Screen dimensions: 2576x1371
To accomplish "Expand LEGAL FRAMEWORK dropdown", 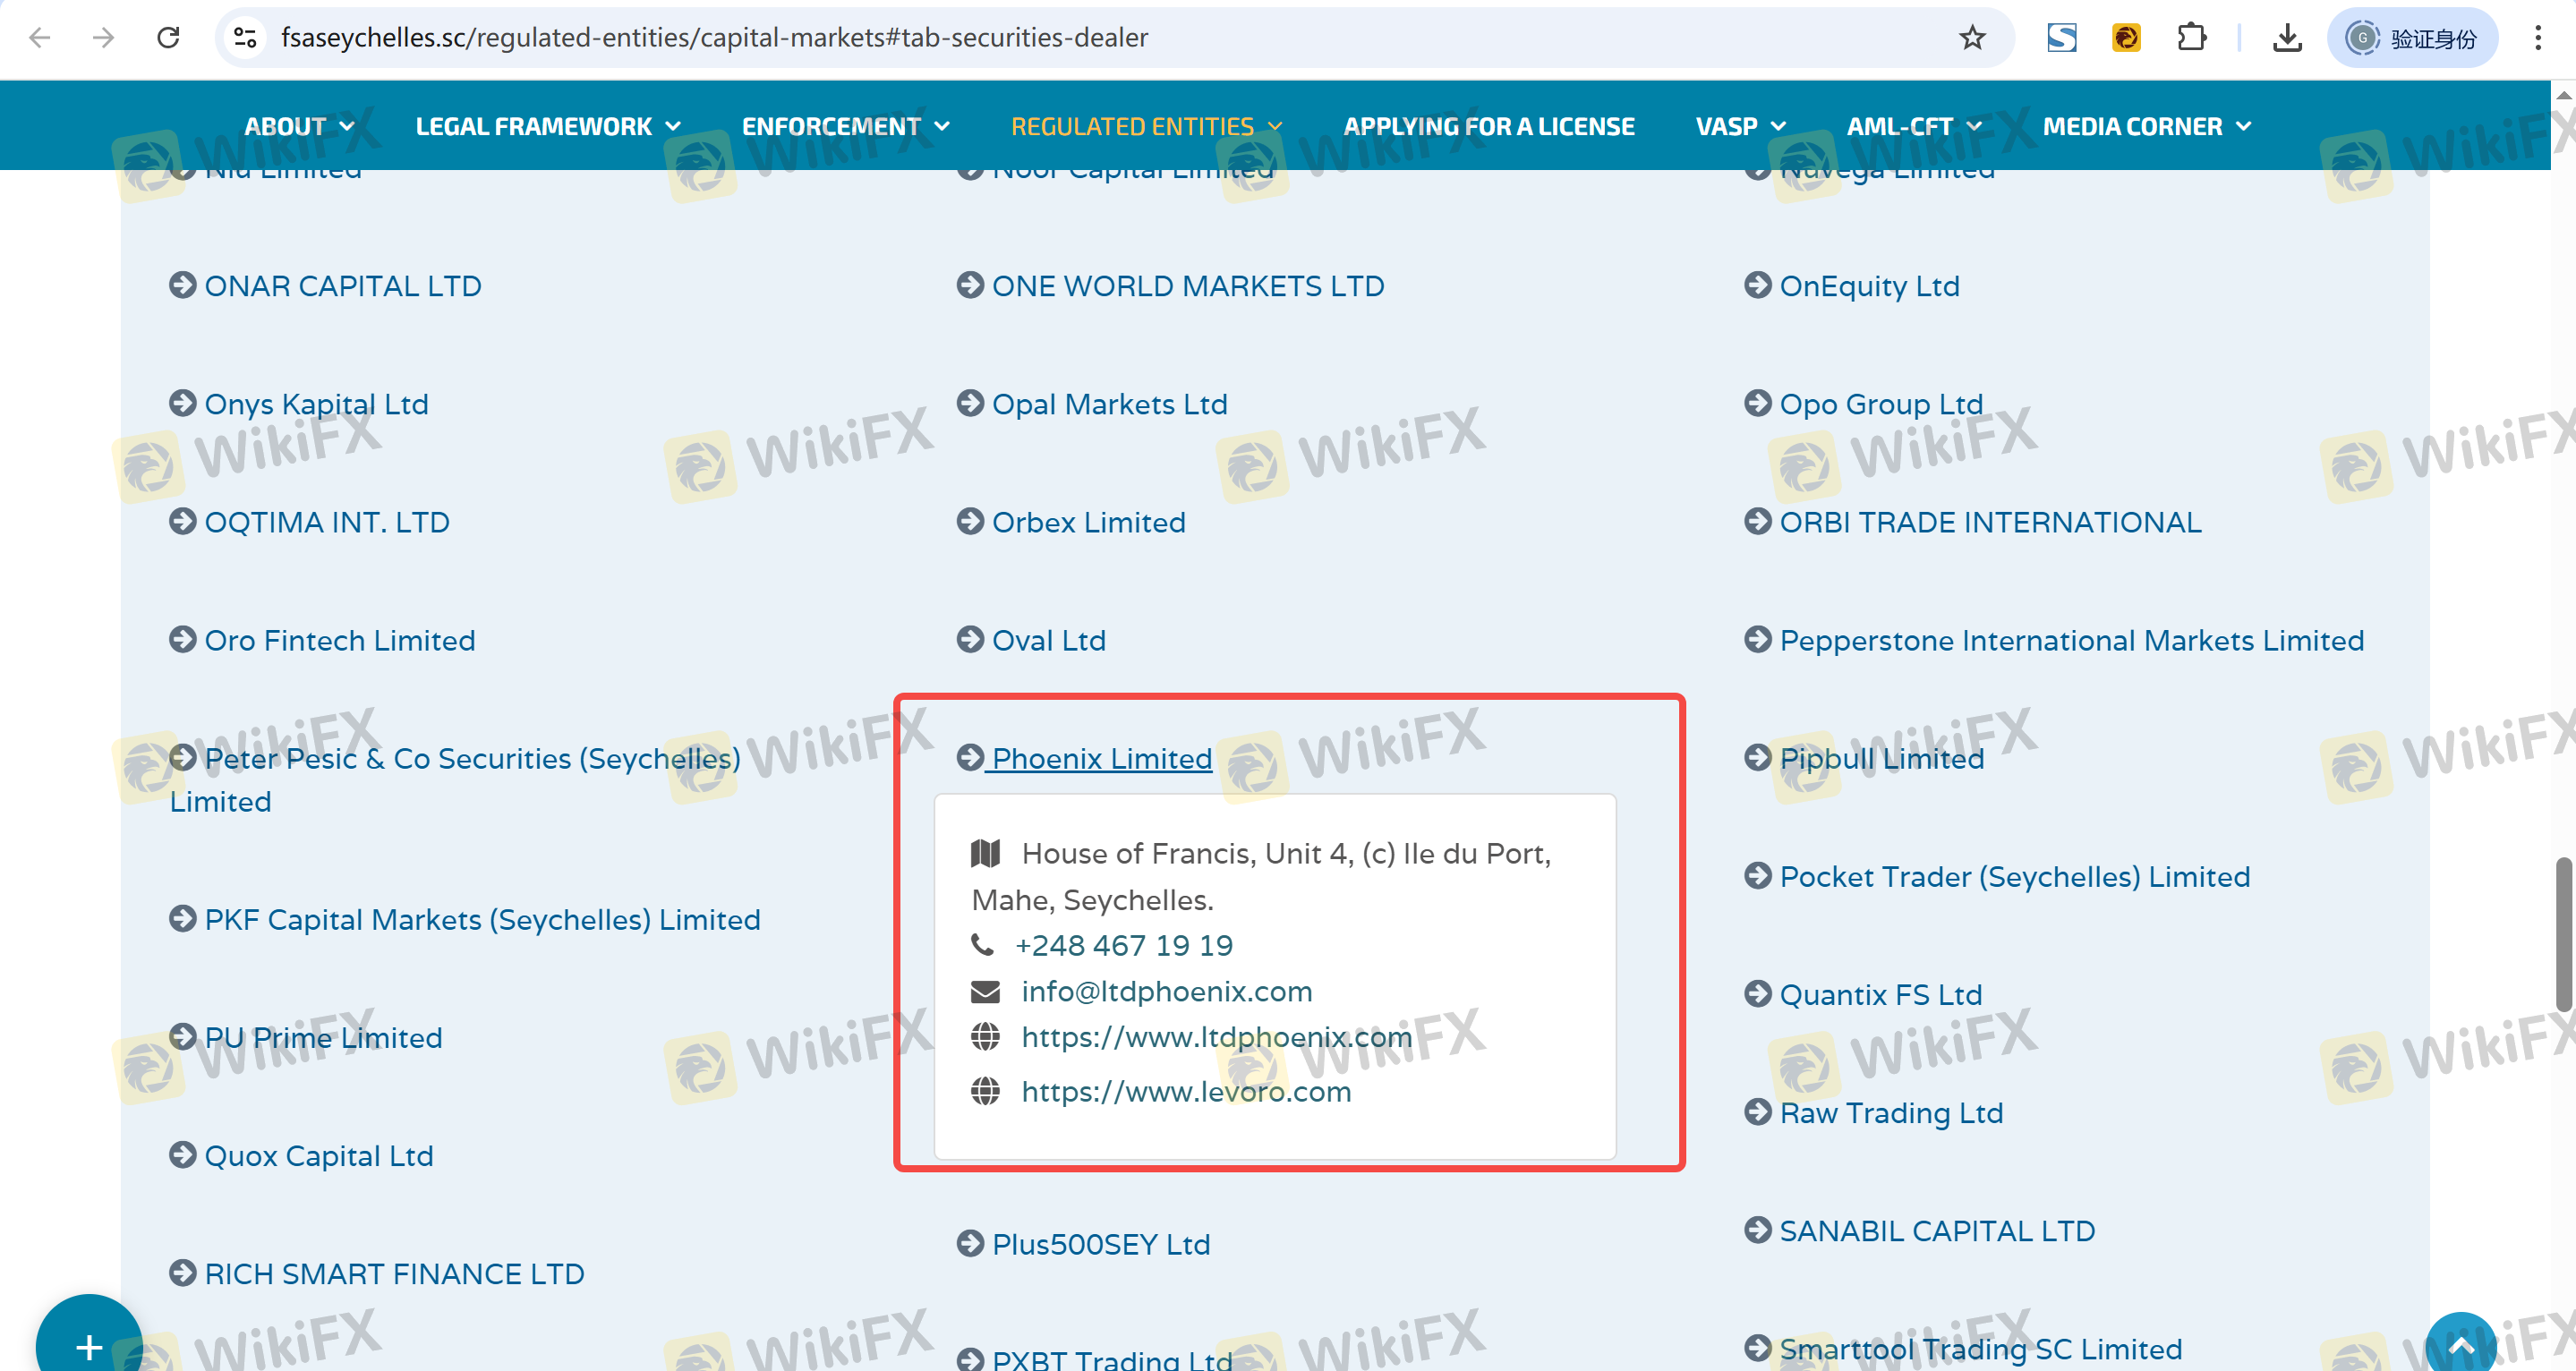I will click(547, 127).
